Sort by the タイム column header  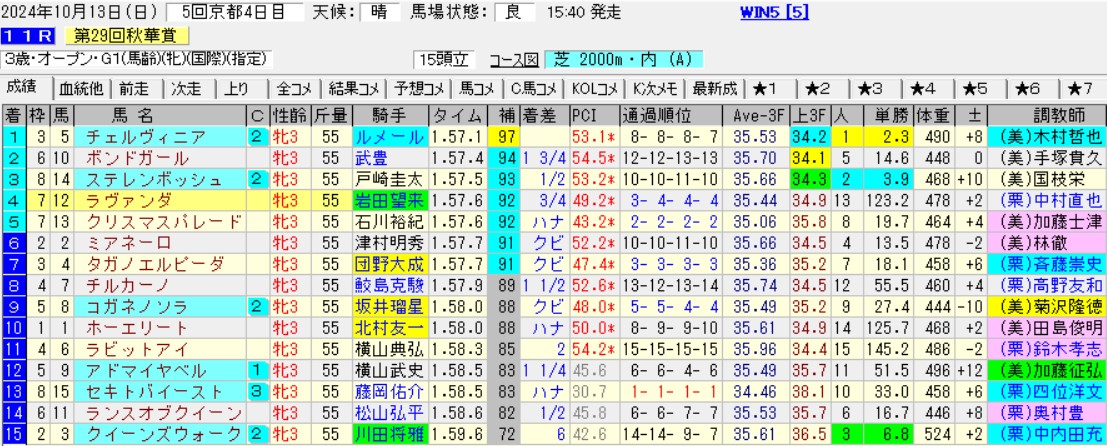(464, 112)
